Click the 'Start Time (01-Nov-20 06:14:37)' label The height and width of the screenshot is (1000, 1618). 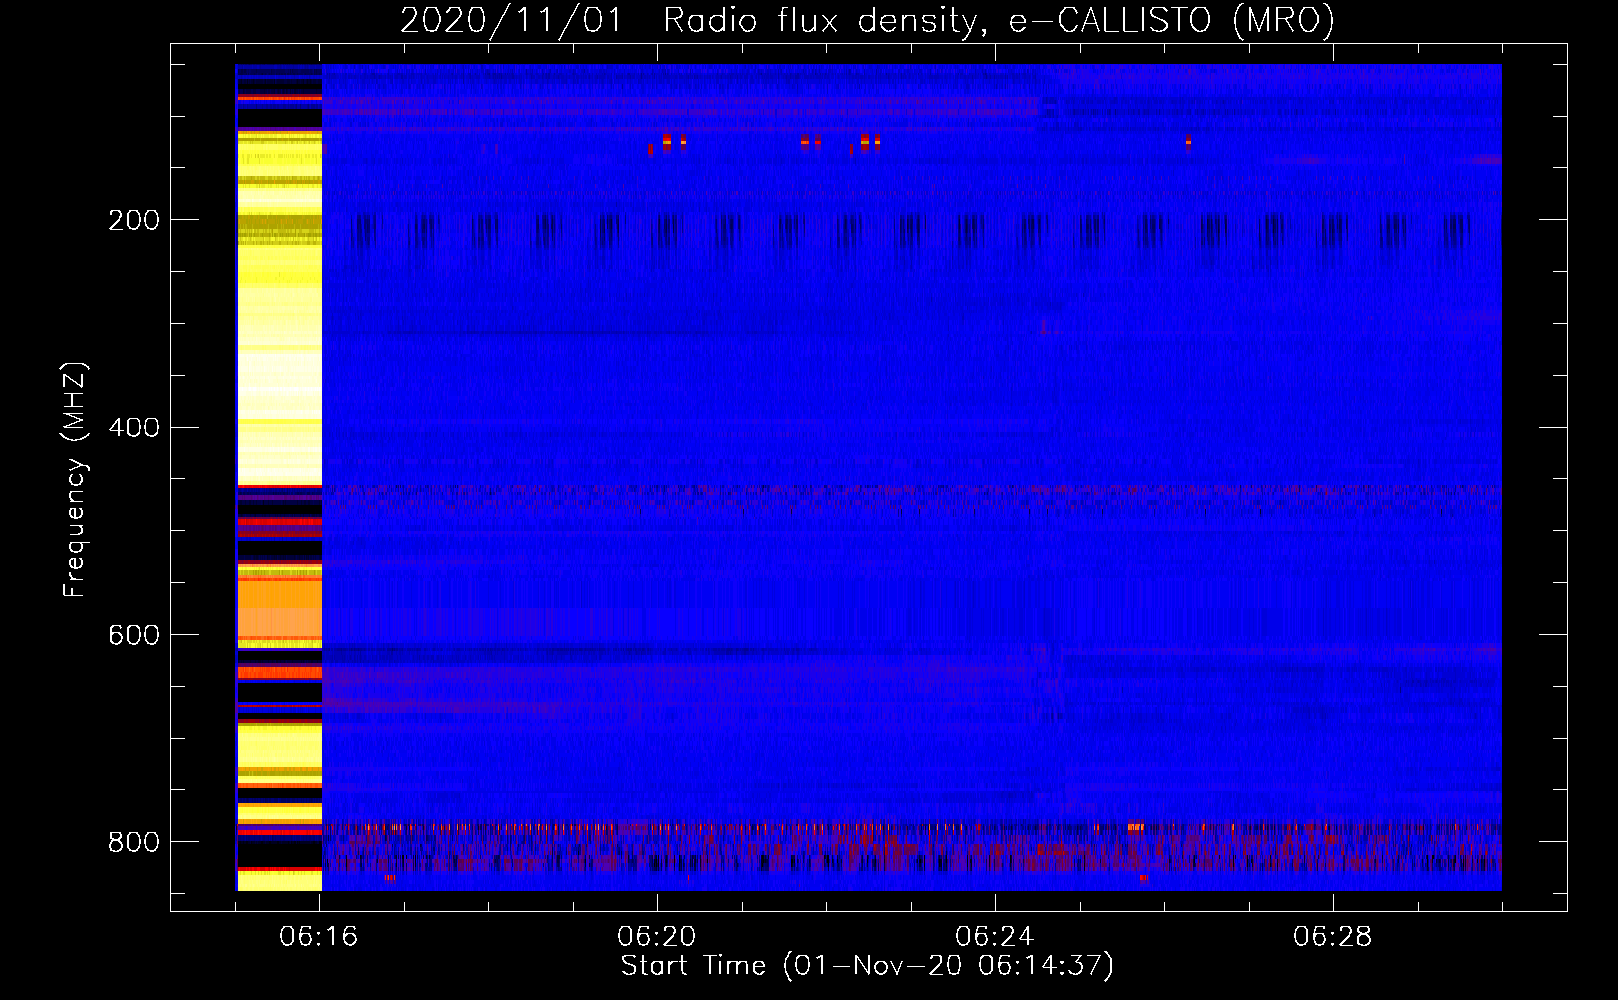tap(867, 966)
